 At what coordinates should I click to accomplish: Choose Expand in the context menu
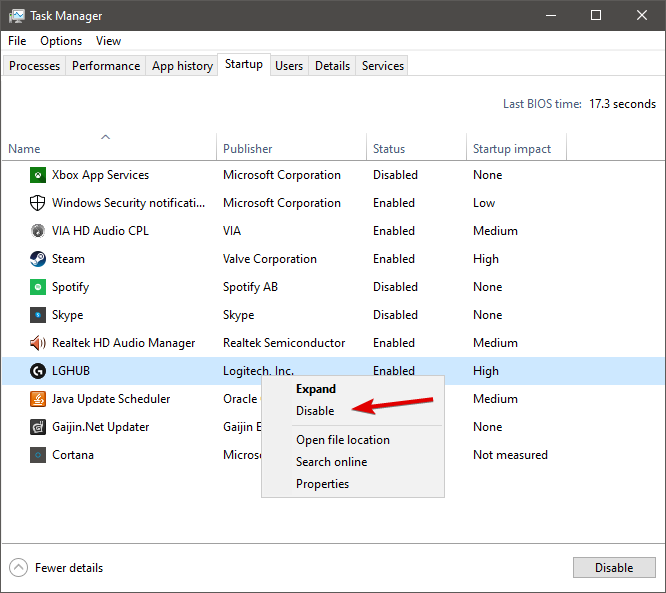tap(316, 389)
